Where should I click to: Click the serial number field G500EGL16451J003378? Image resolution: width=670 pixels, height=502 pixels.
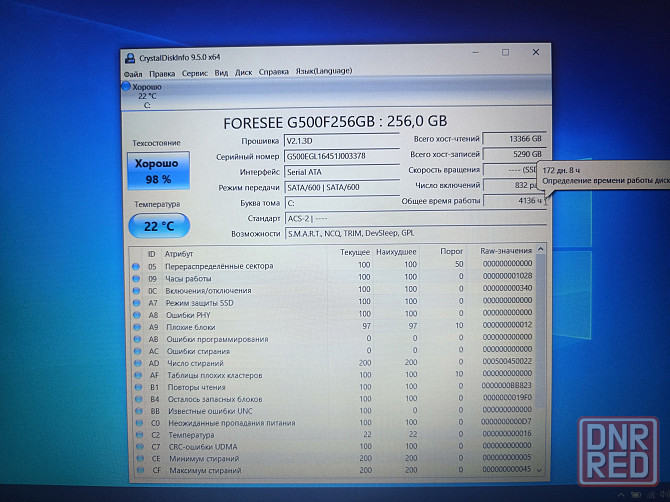click(341, 156)
